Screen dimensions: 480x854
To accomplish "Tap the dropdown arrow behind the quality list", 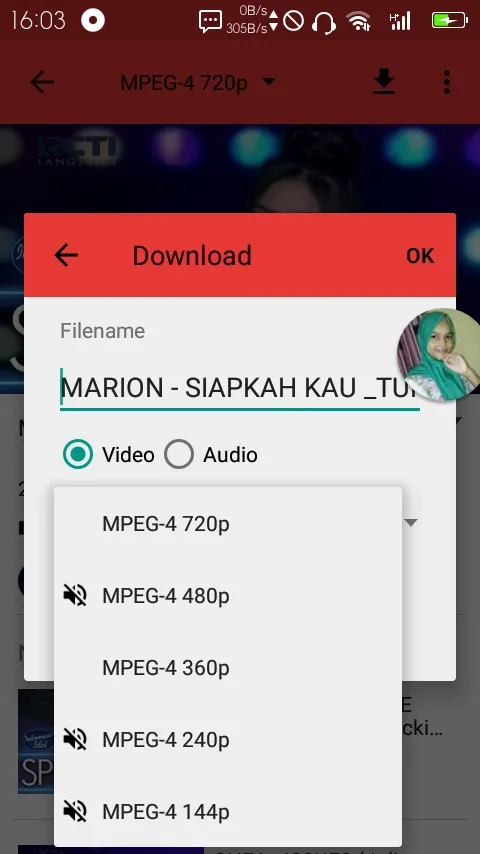I will click(x=411, y=523).
